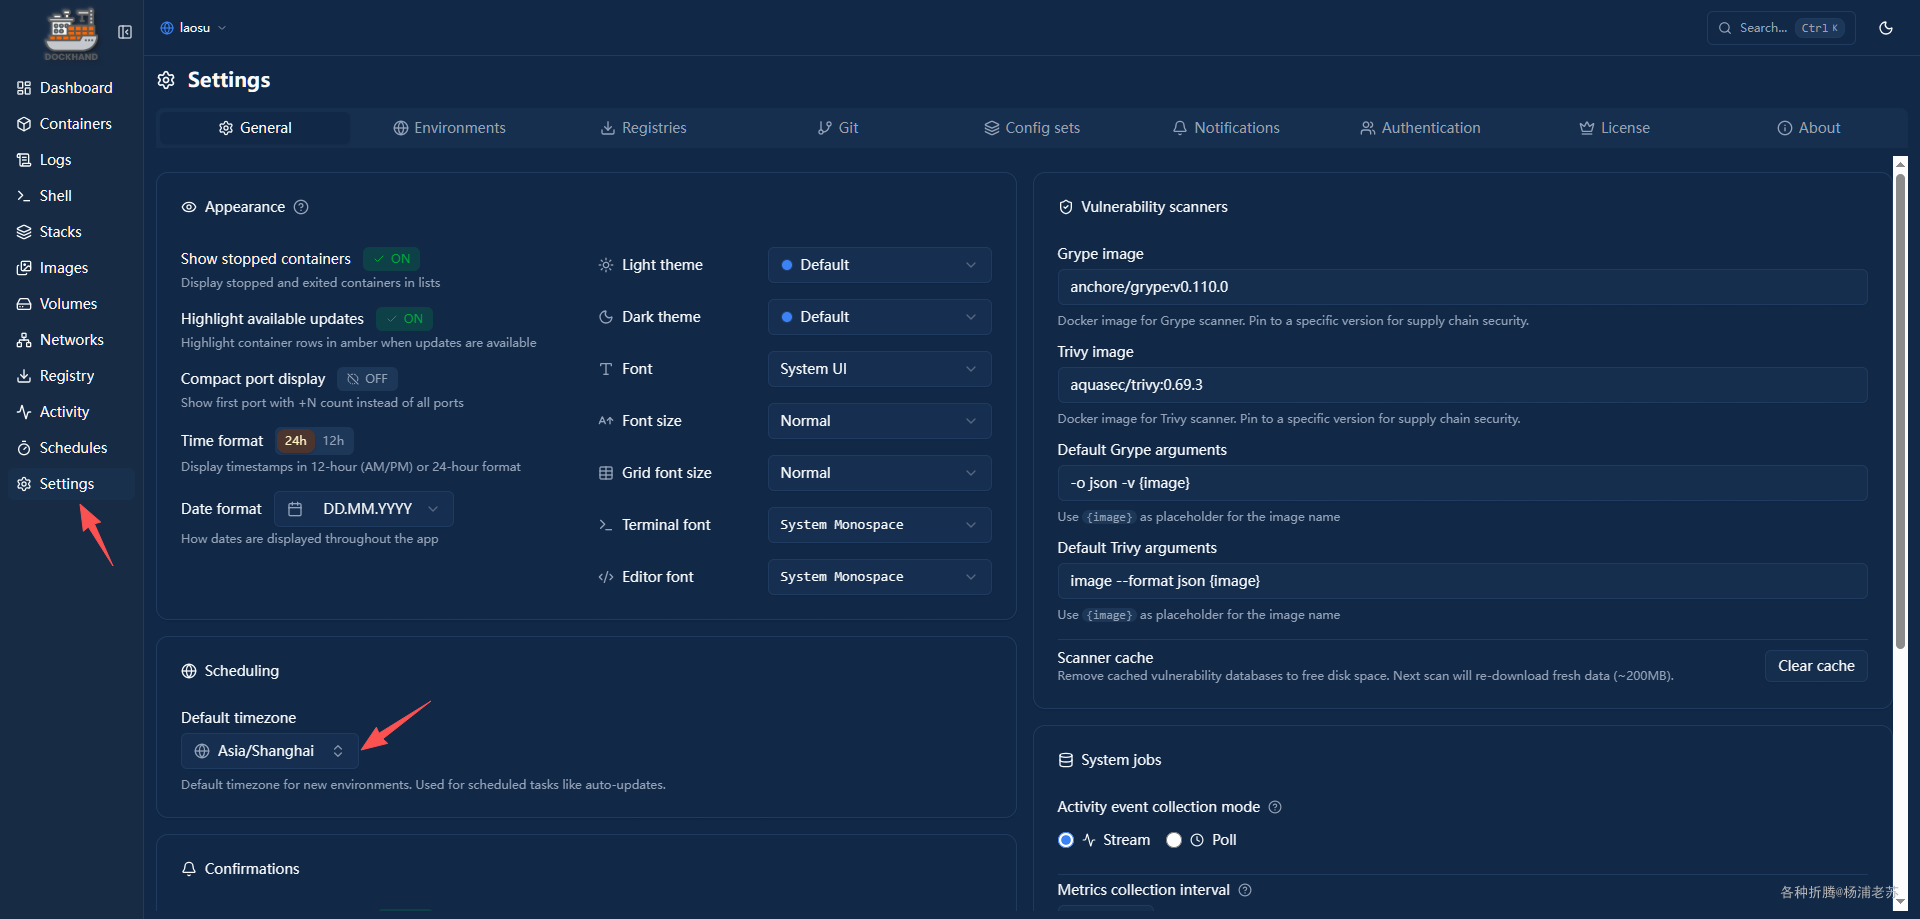The image size is (1920, 919).
Task: Switch to the Environments tab
Action: pyautogui.click(x=449, y=128)
